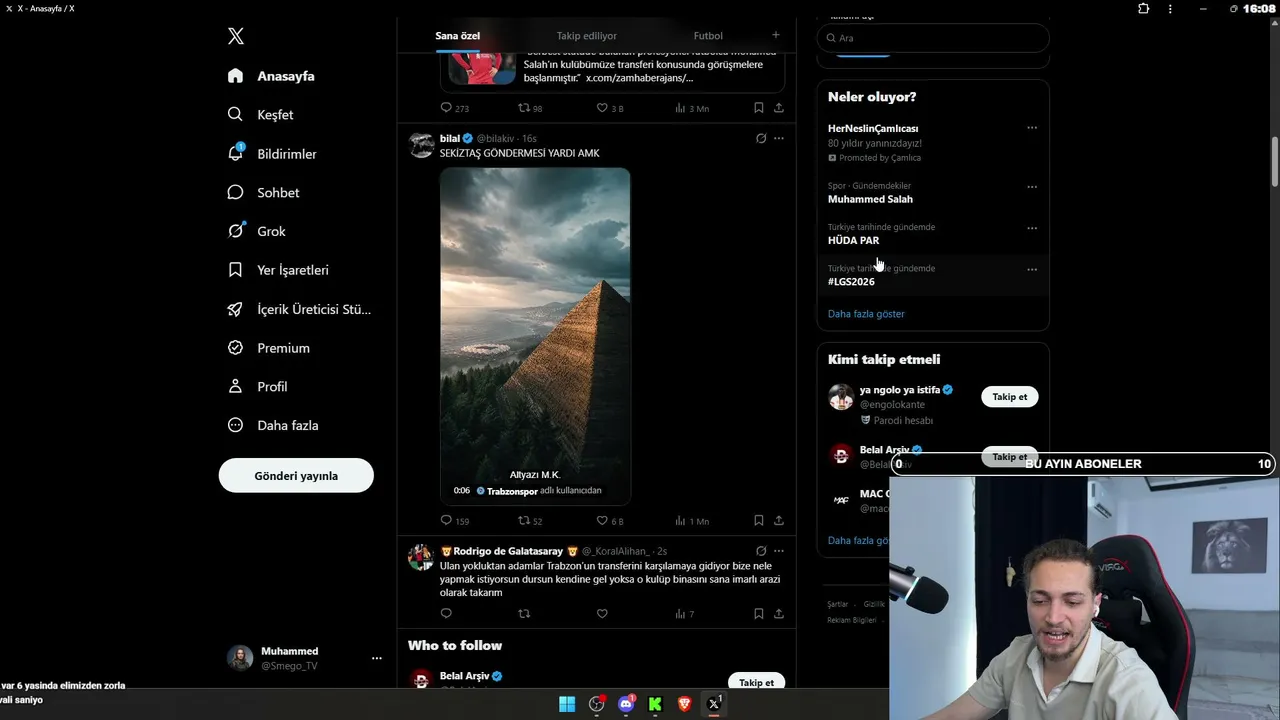Open ya ngolo ya istifa profile avatar

(841, 397)
